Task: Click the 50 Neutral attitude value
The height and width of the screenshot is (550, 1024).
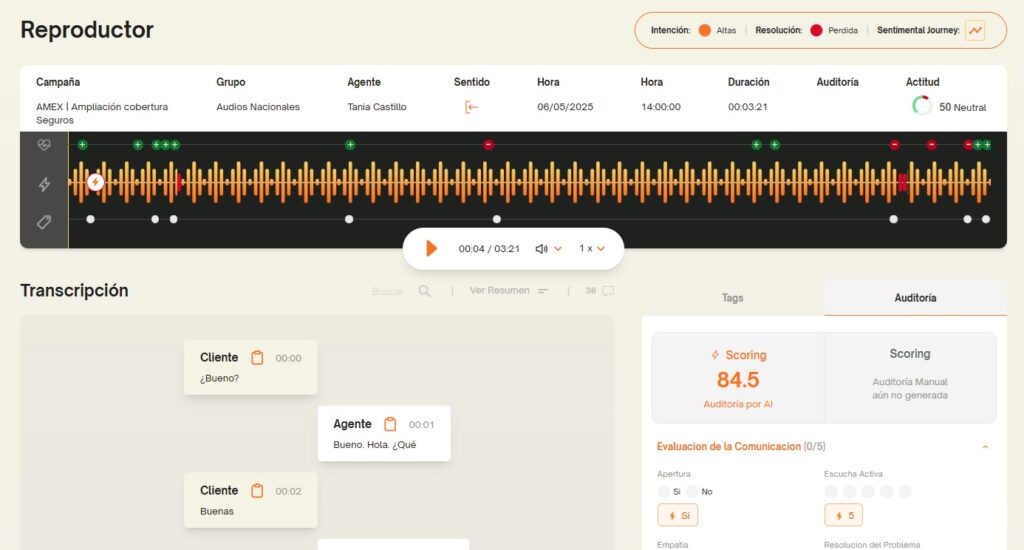Action: (963, 107)
